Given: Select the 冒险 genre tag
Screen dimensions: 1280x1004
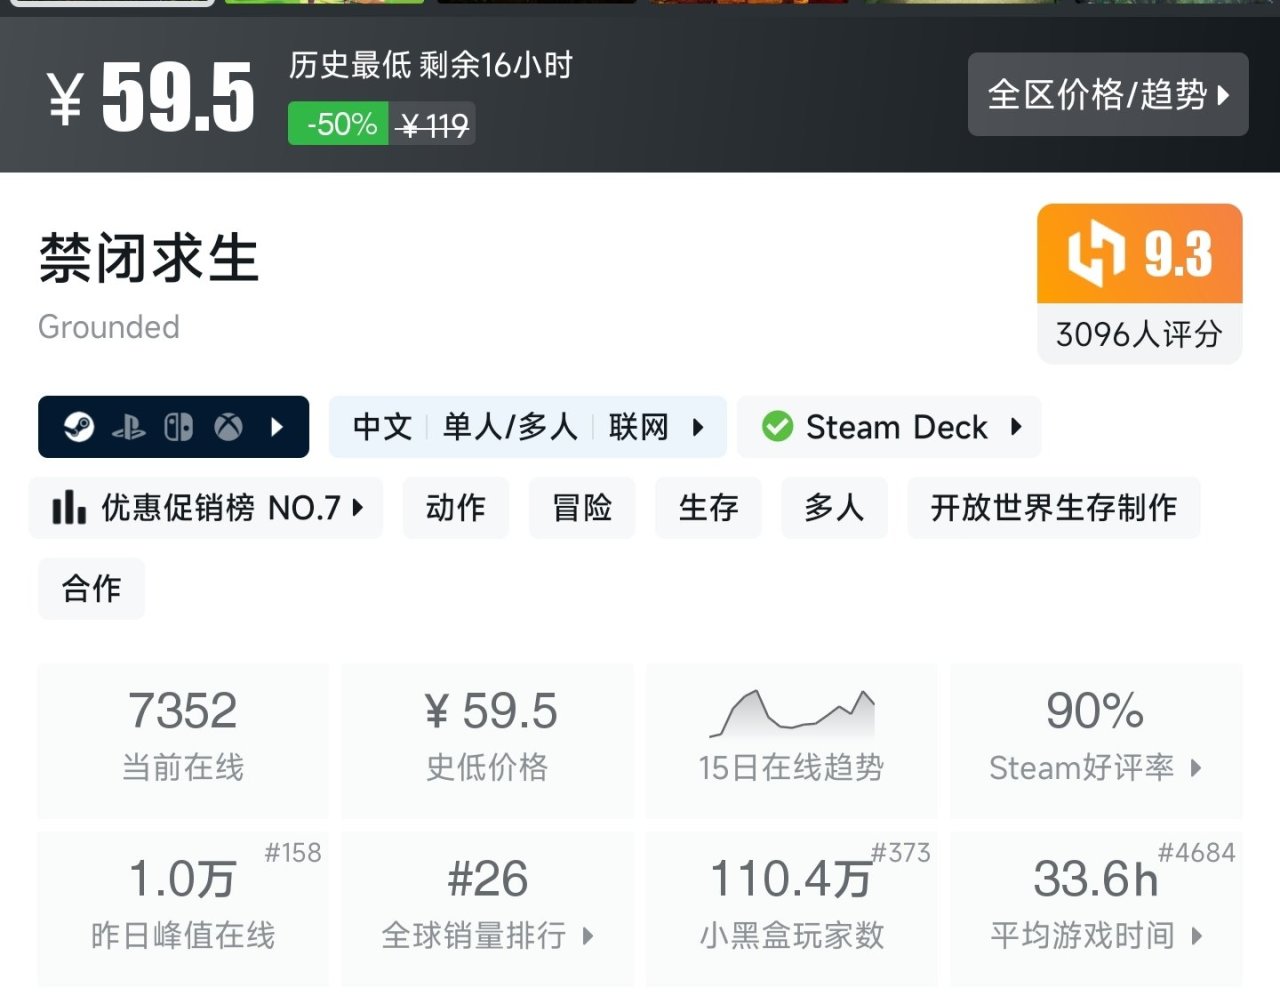Looking at the screenshot, I should pos(581,508).
